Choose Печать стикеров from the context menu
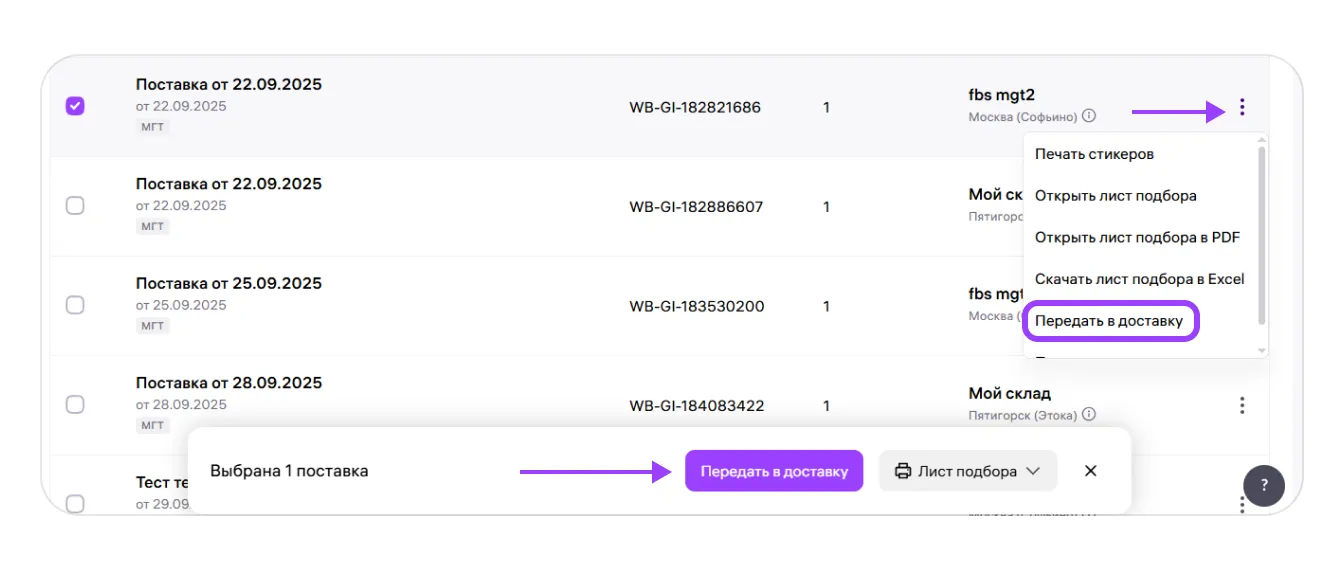1344x570 pixels. tap(1094, 154)
